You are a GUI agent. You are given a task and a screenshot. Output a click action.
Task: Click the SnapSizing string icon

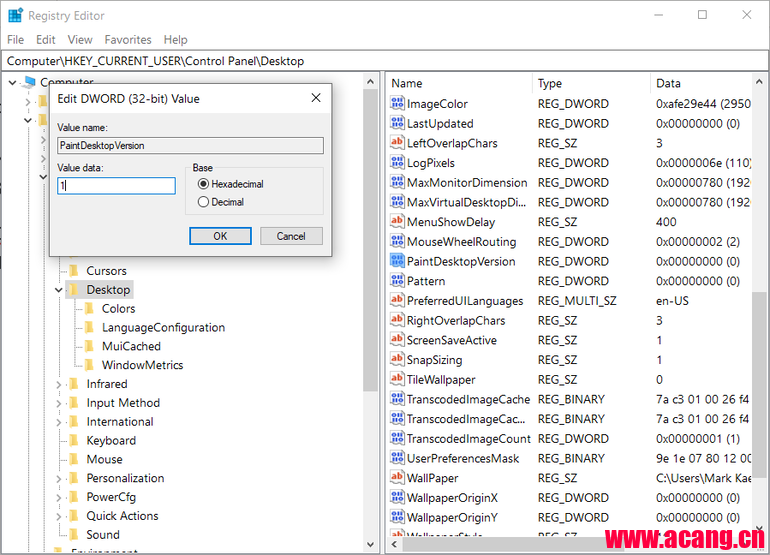[397, 360]
